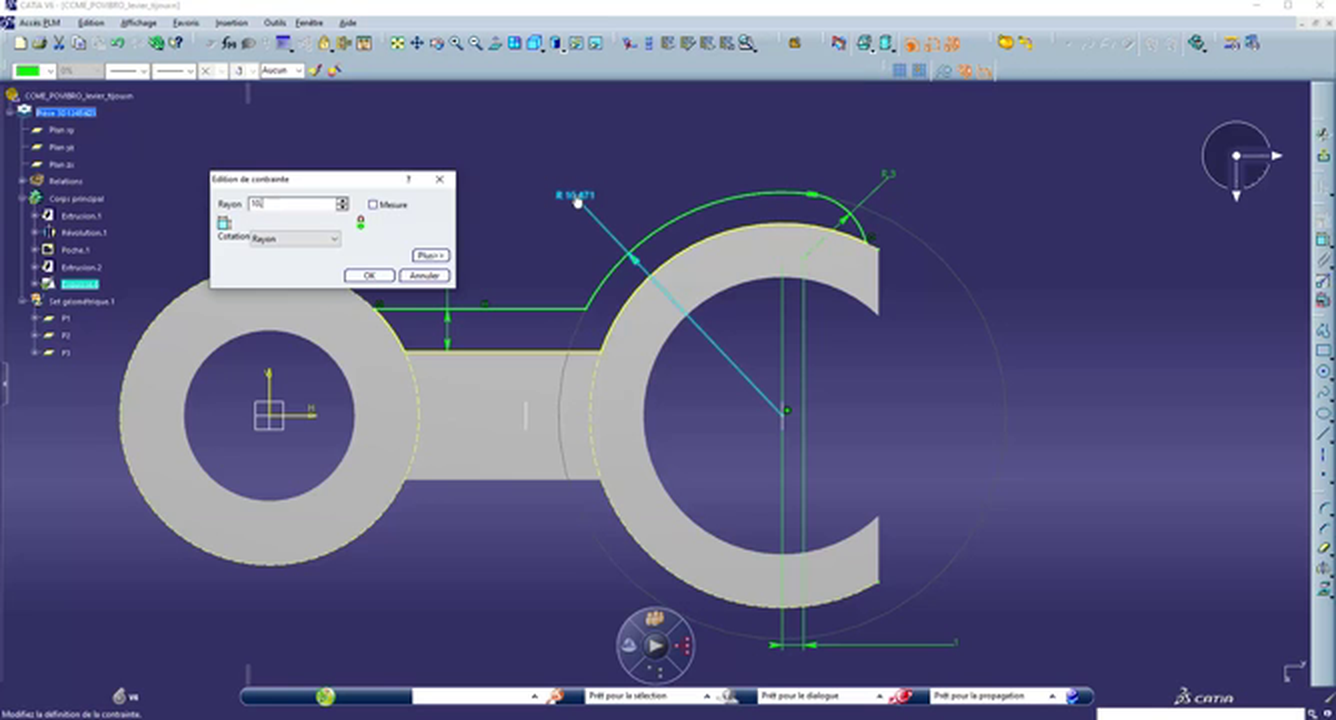Open the Cotation Rayon dropdown
1336x720 pixels.
point(295,239)
